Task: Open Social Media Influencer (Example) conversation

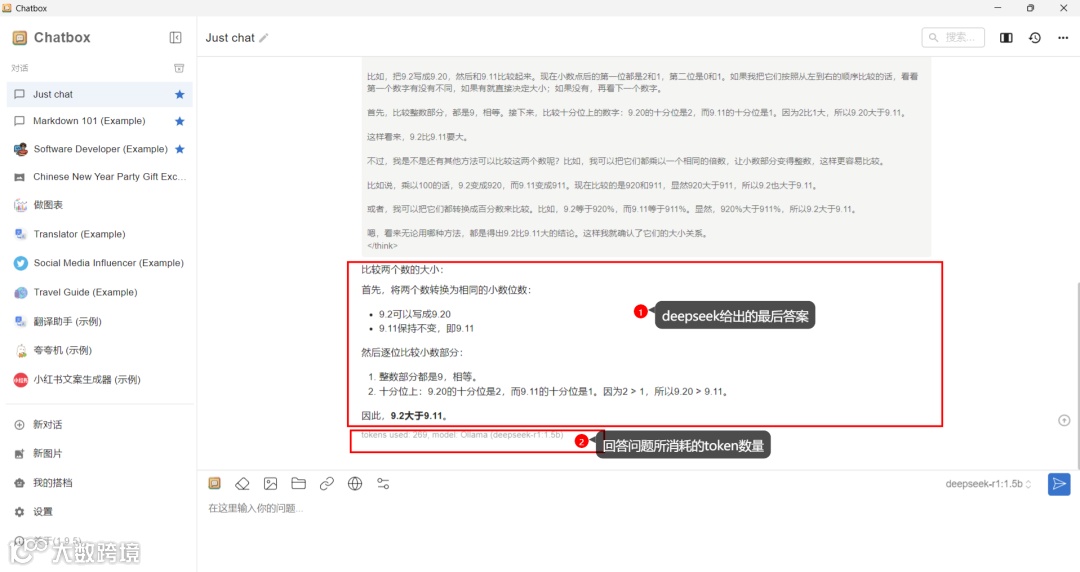Action: (x=99, y=263)
